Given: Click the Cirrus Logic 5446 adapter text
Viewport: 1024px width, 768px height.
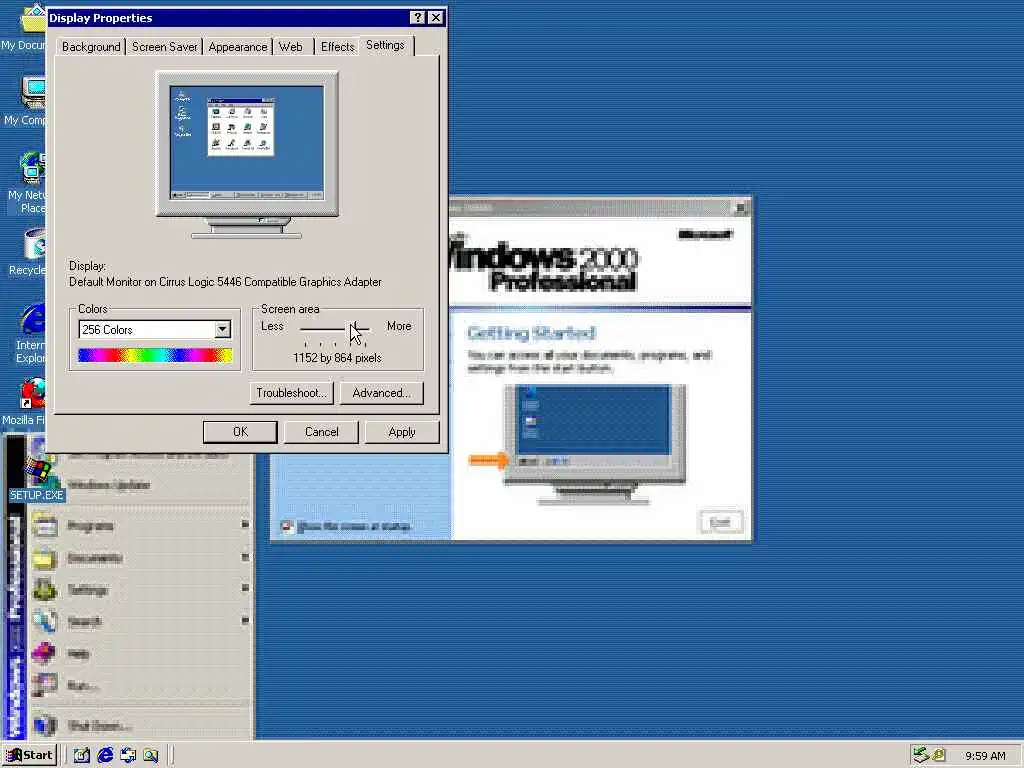Looking at the screenshot, I should pyautogui.click(x=225, y=282).
